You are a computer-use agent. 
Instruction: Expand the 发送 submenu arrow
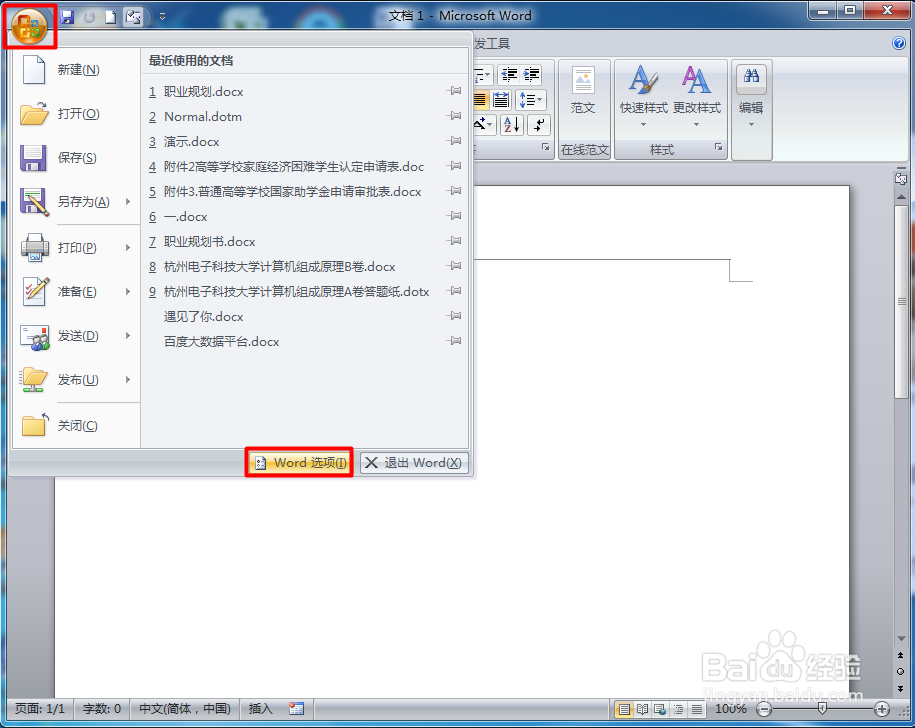point(128,336)
